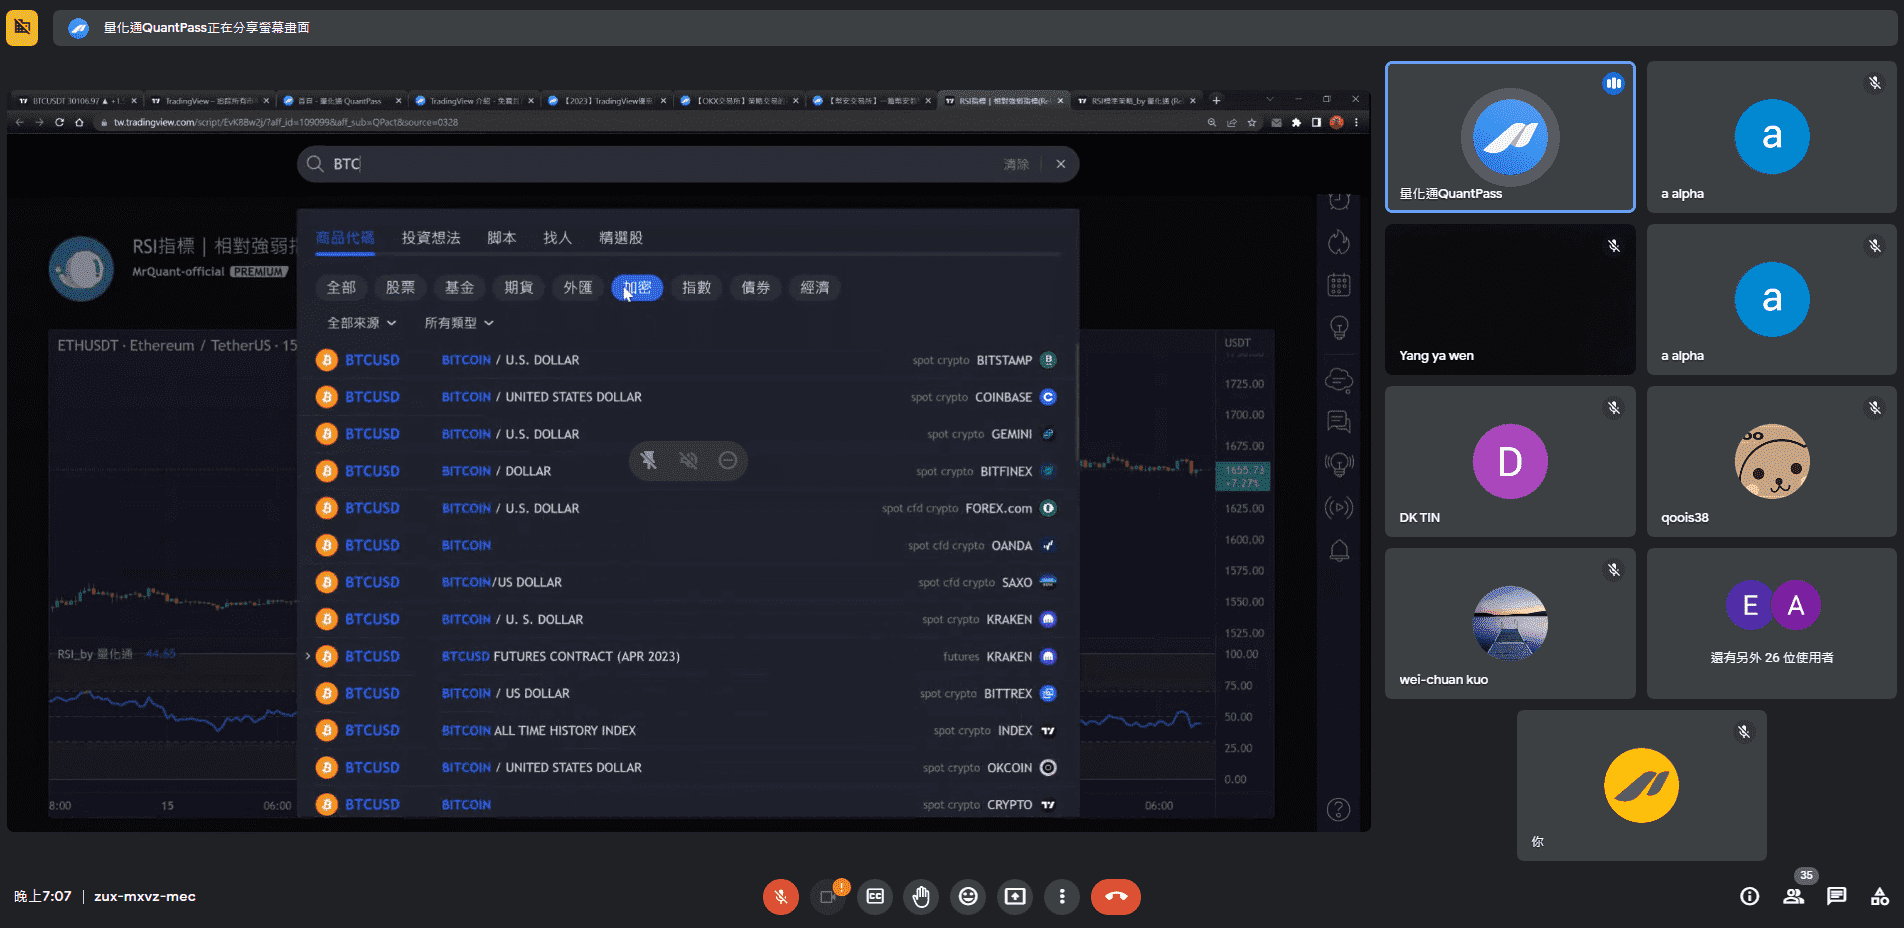Open the streams broadcast icon in the sidebar
This screenshot has height=928, width=1904.
click(1339, 507)
